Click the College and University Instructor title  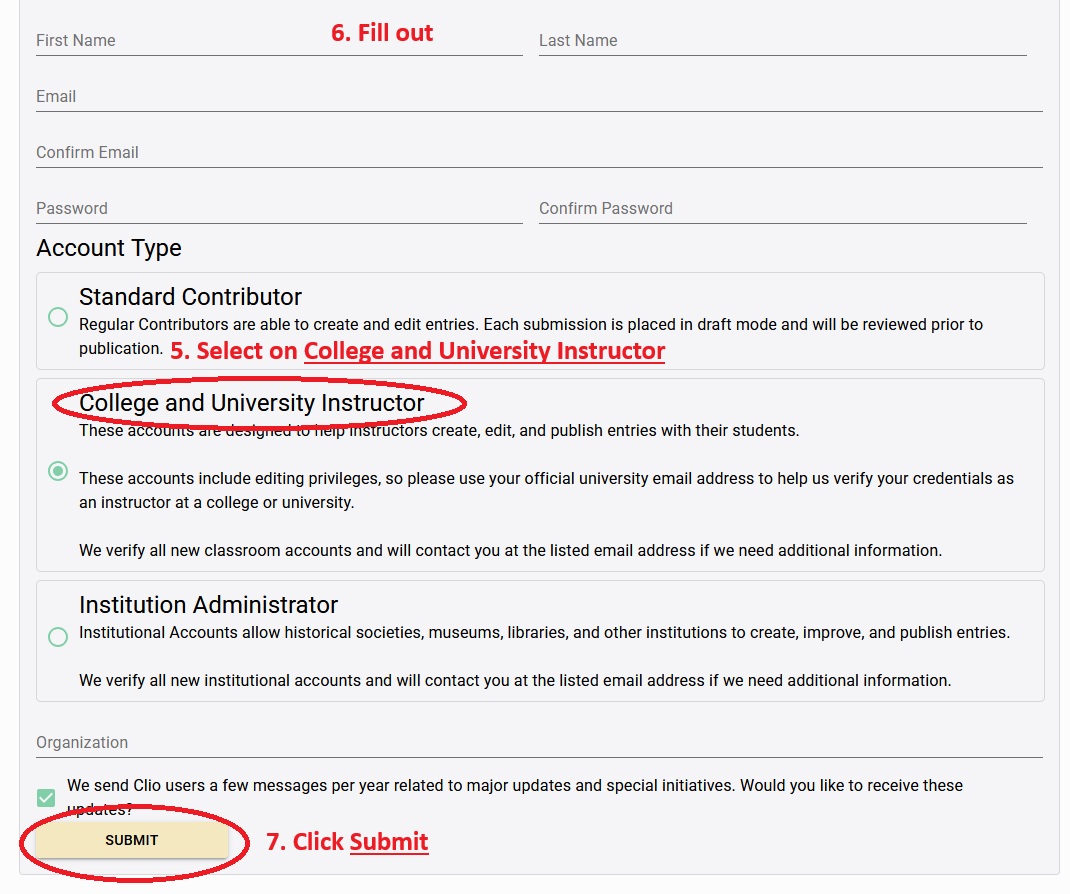(252, 403)
